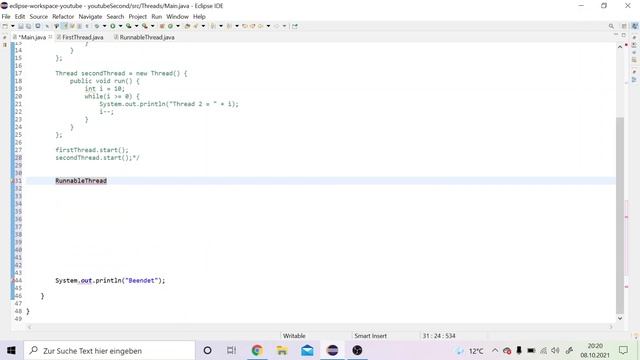The width and height of the screenshot is (640, 360).
Task: Switch to the RunnableThread.java tab
Action: (147, 37)
